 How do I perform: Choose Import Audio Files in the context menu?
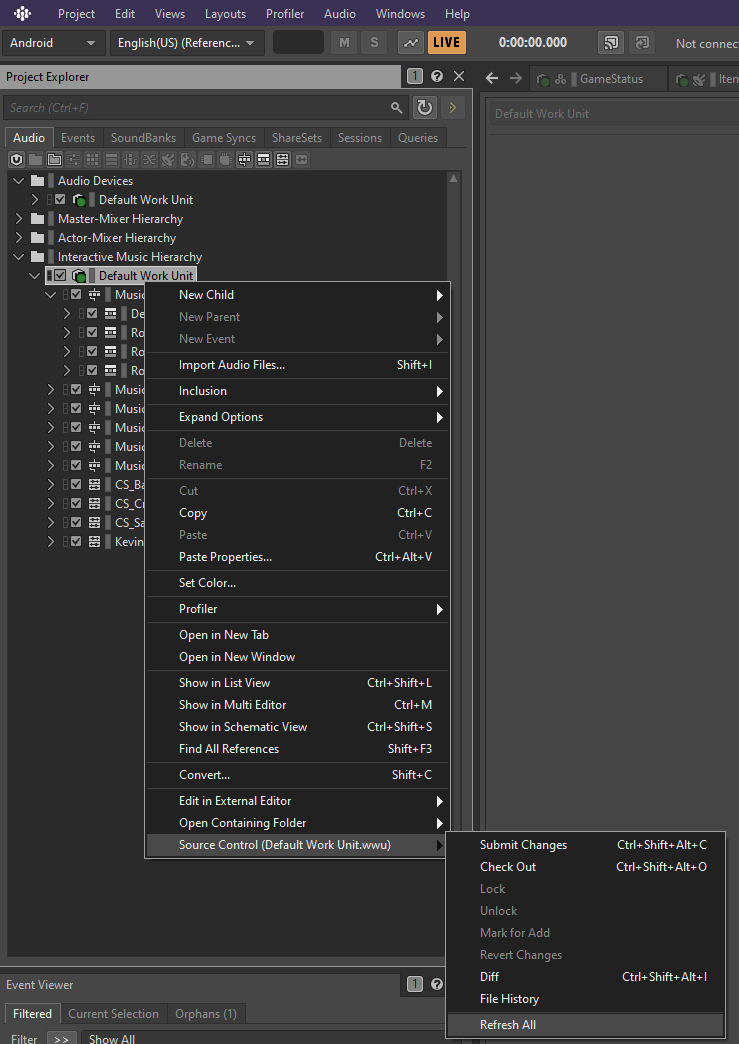297,365
